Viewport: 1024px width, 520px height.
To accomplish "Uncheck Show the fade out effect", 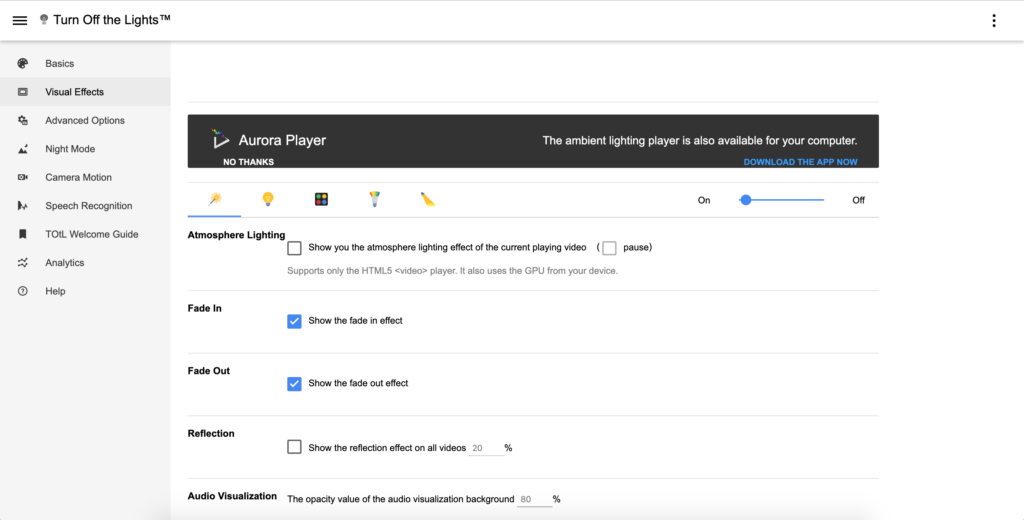I will click(295, 383).
